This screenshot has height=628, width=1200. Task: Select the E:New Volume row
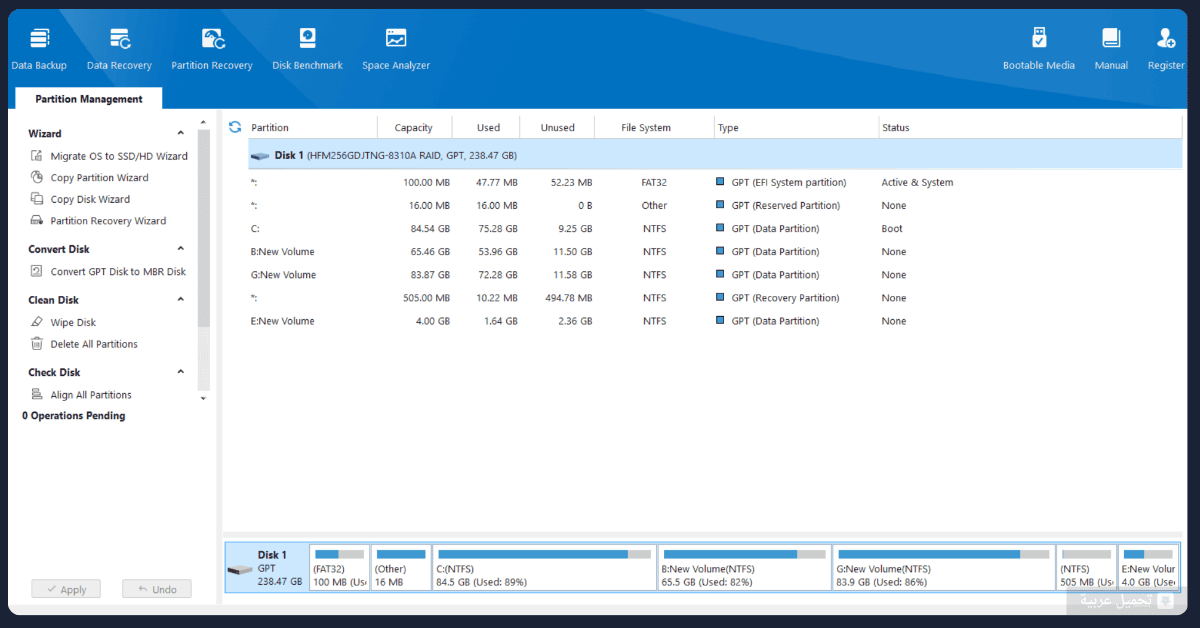[715, 321]
